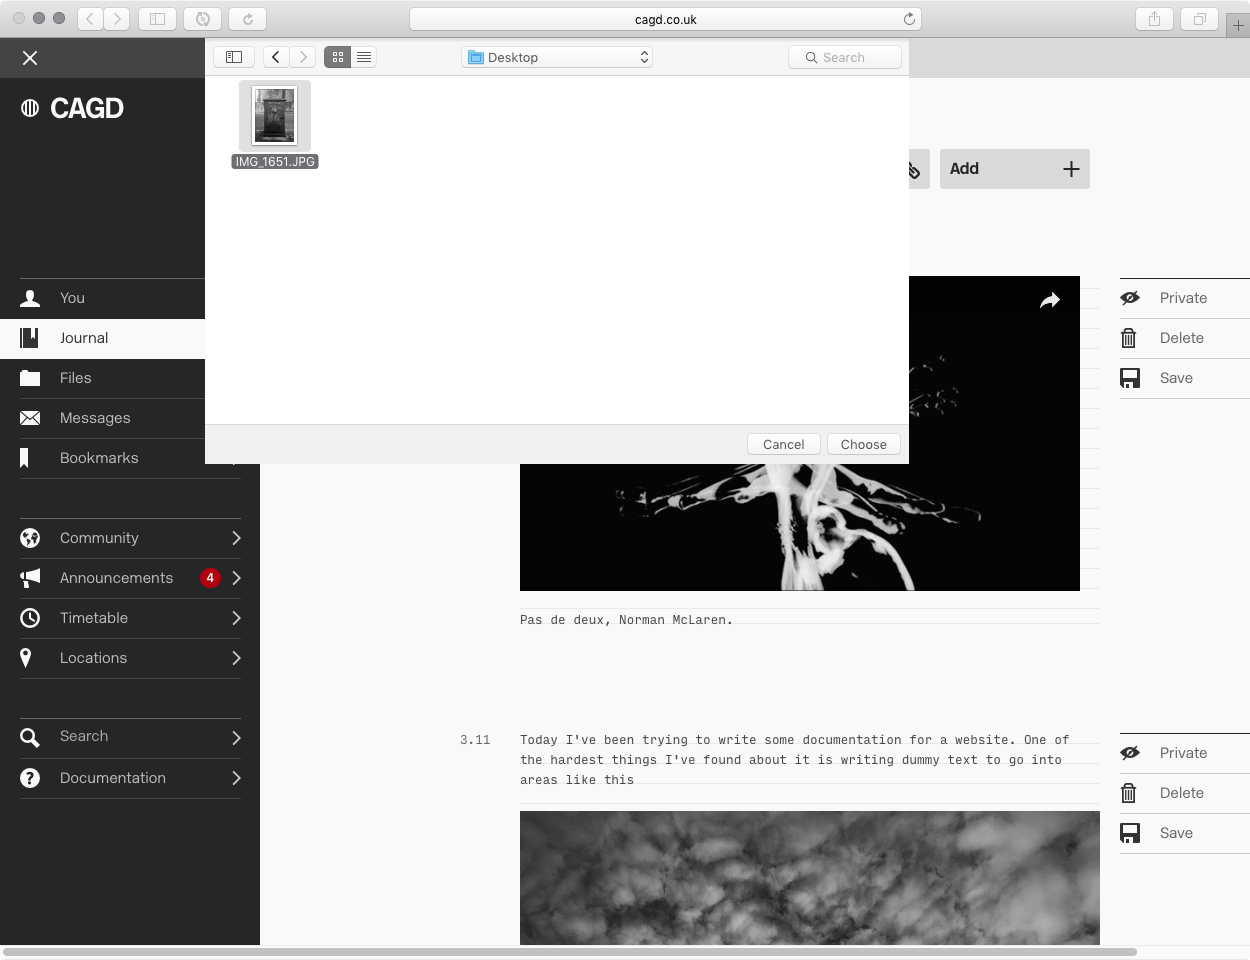Share the Pas de deux video
Screen dimensions: 1250x960
coord(1049,300)
